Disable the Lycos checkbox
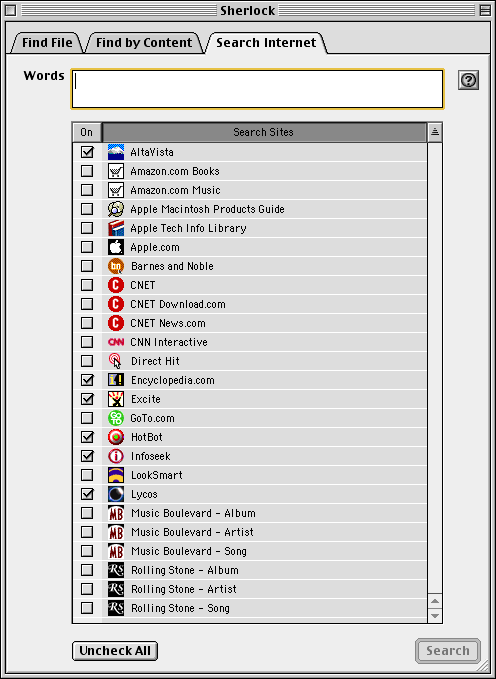The width and height of the screenshot is (496, 679). [x=87, y=494]
